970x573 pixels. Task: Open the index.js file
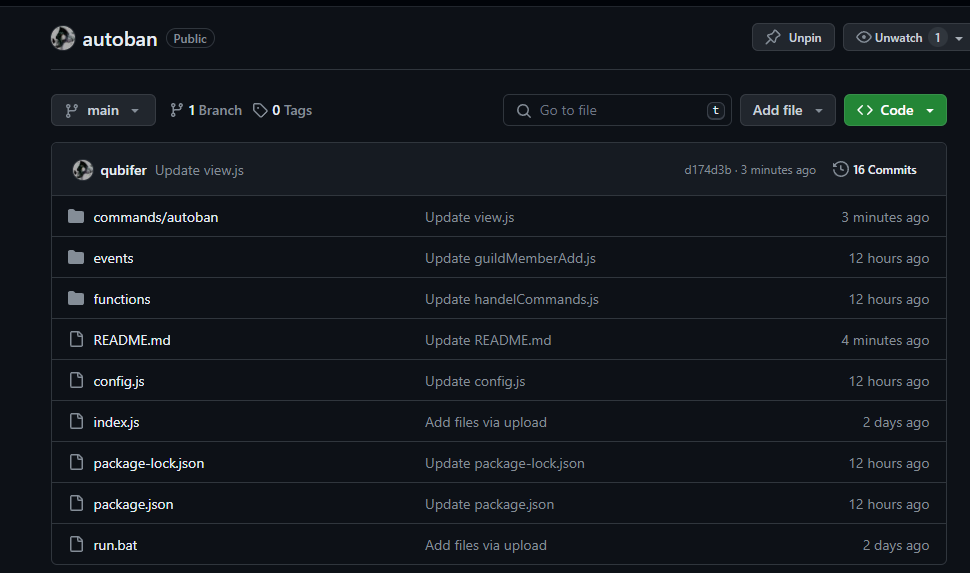[x=116, y=422]
